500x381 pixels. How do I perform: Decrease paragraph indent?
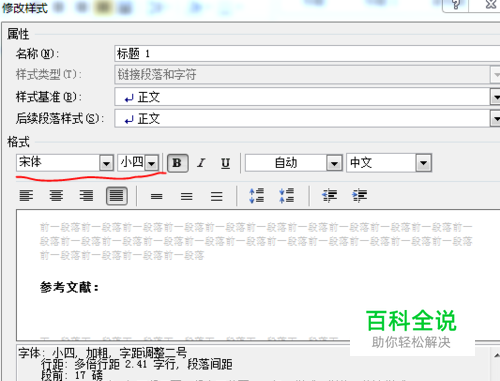click(329, 196)
